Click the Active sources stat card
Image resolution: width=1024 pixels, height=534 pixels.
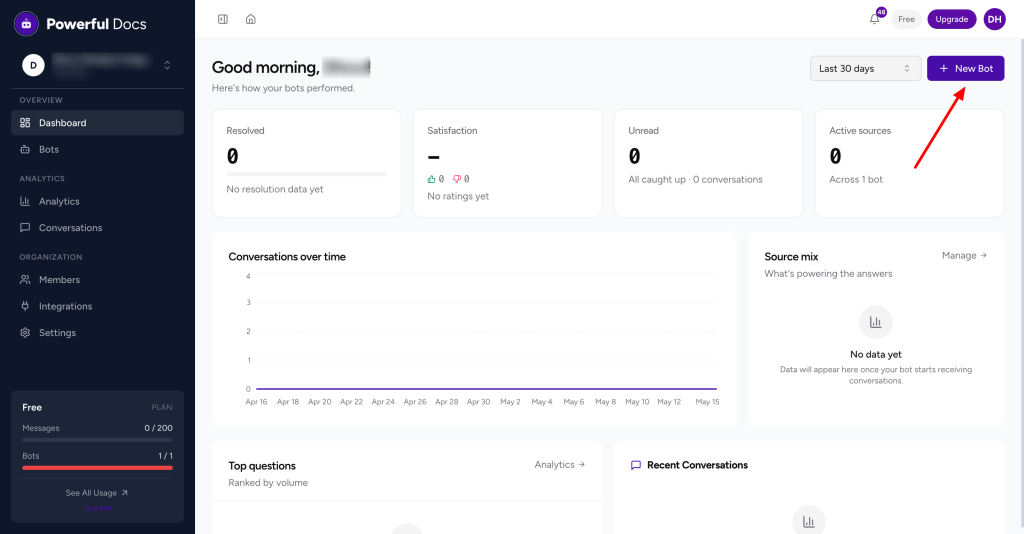(x=909, y=163)
